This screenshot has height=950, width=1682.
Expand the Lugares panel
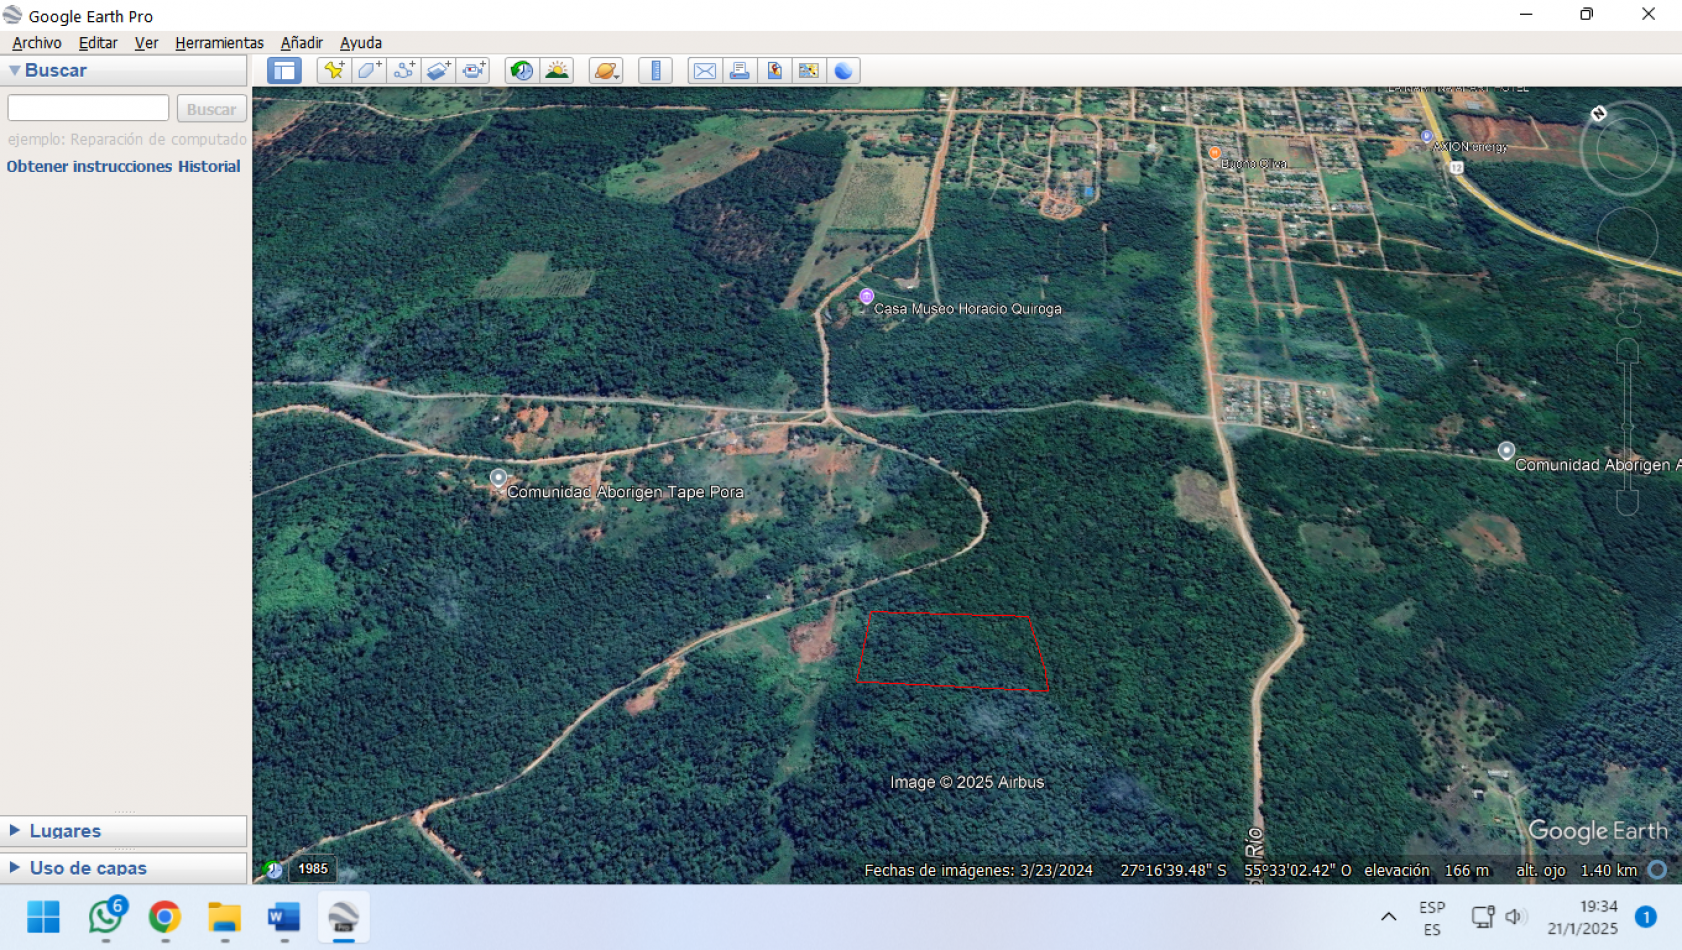[x=15, y=830]
